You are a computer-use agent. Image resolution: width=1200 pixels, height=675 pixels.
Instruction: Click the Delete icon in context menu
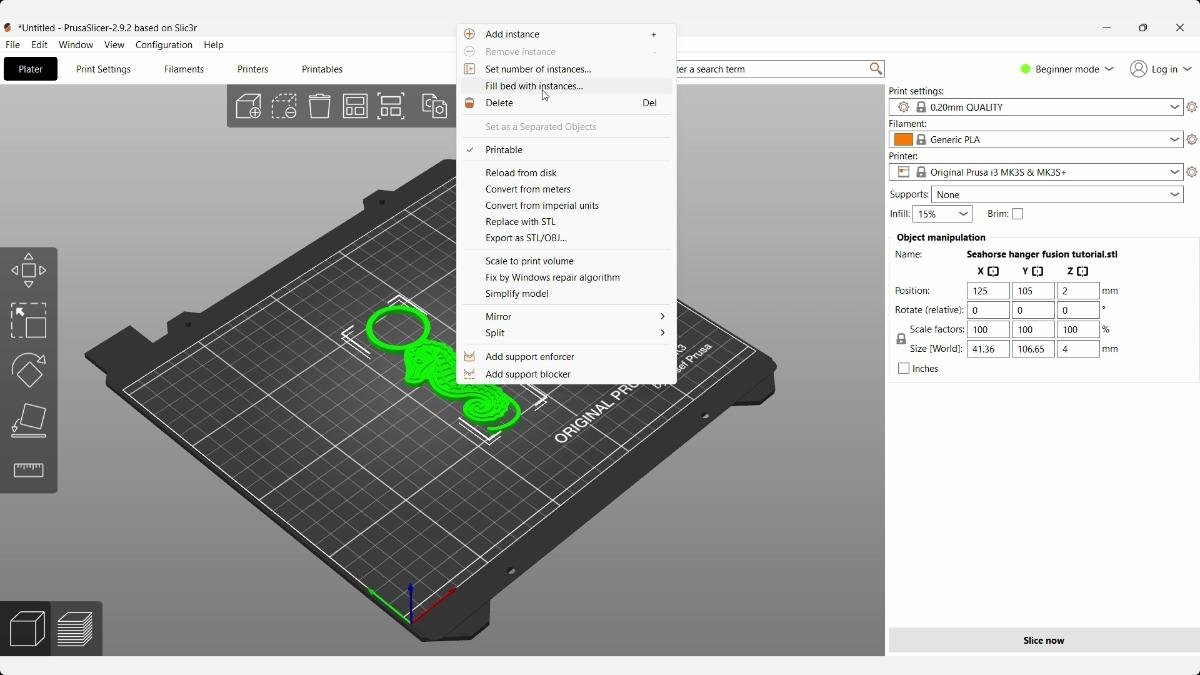469,103
